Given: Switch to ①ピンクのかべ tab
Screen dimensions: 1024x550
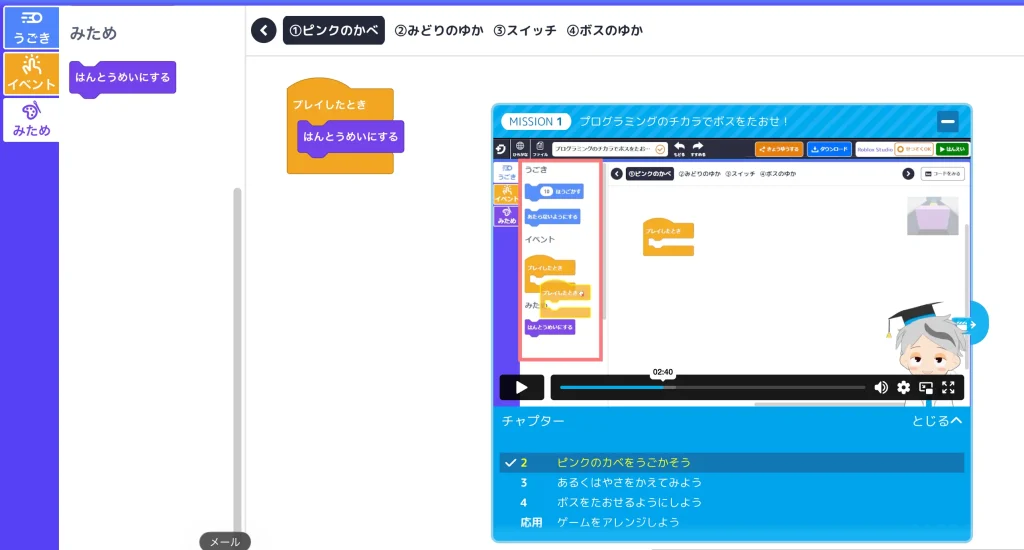Looking at the screenshot, I should (334, 30).
